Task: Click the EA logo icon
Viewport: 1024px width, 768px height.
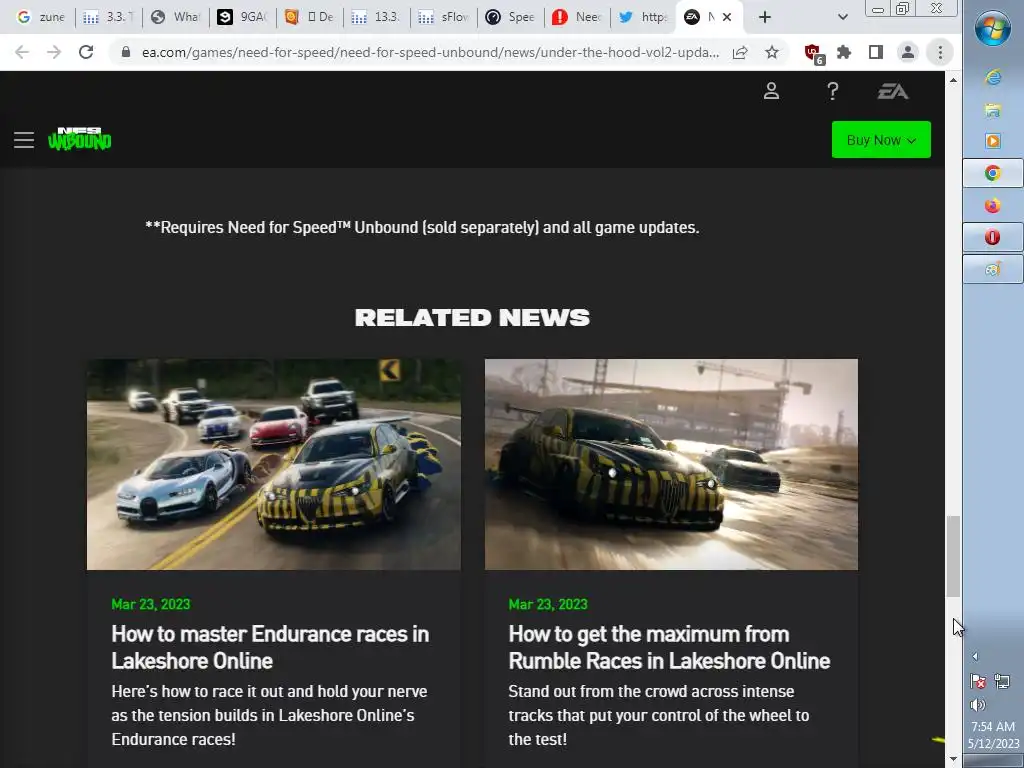Action: [893, 91]
